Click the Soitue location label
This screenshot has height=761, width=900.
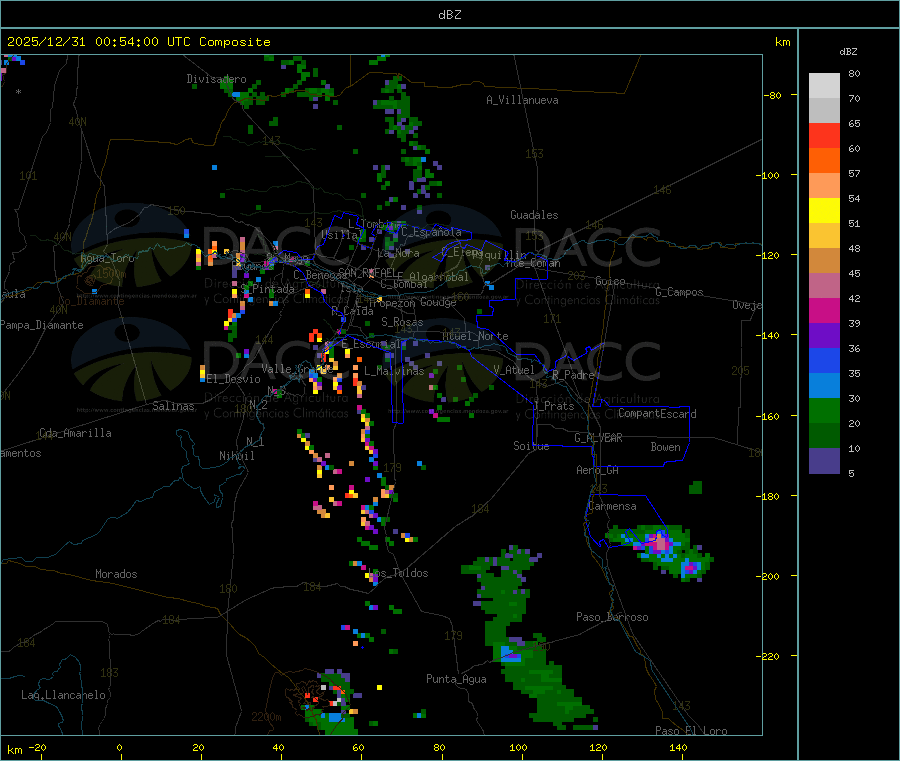click(x=531, y=446)
